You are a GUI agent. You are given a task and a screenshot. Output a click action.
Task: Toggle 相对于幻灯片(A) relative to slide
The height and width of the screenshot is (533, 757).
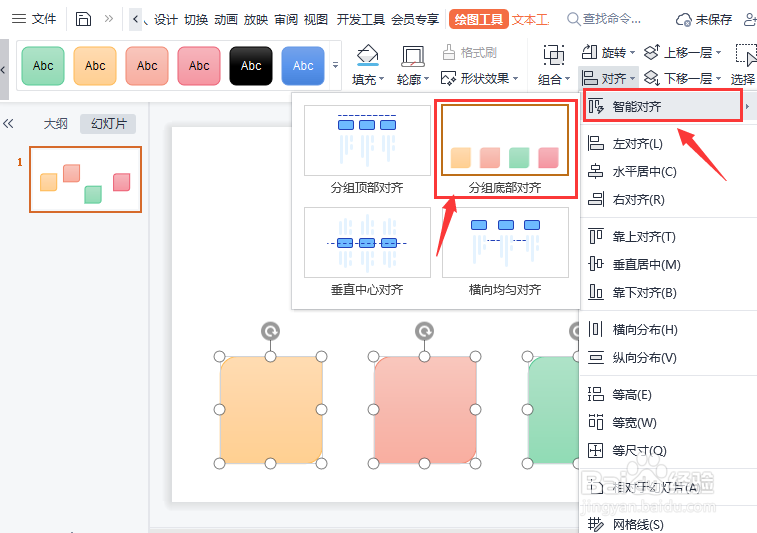pyautogui.click(x=655, y=487)
